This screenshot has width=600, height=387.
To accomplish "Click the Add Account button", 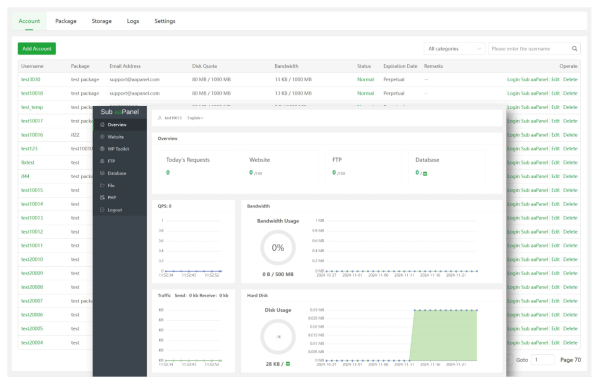I will point(37,49).
